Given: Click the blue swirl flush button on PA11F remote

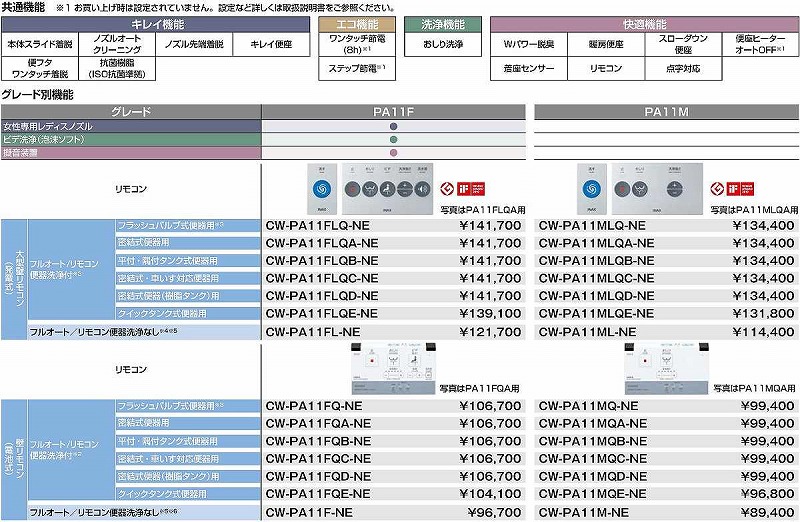Looking at the screenshot, I should tap(322, 187).
